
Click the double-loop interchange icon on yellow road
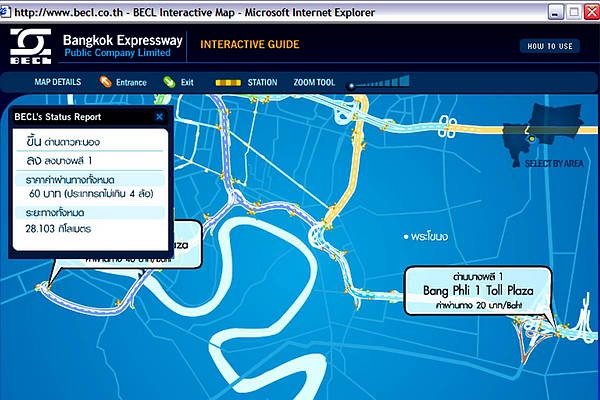click(x=448, y=127)
